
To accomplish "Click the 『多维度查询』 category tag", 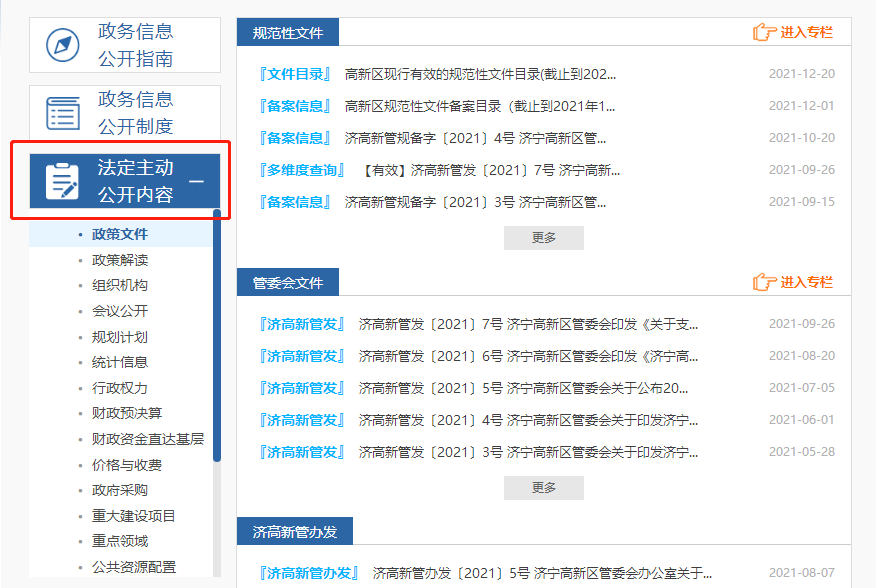I will point(302,170).
